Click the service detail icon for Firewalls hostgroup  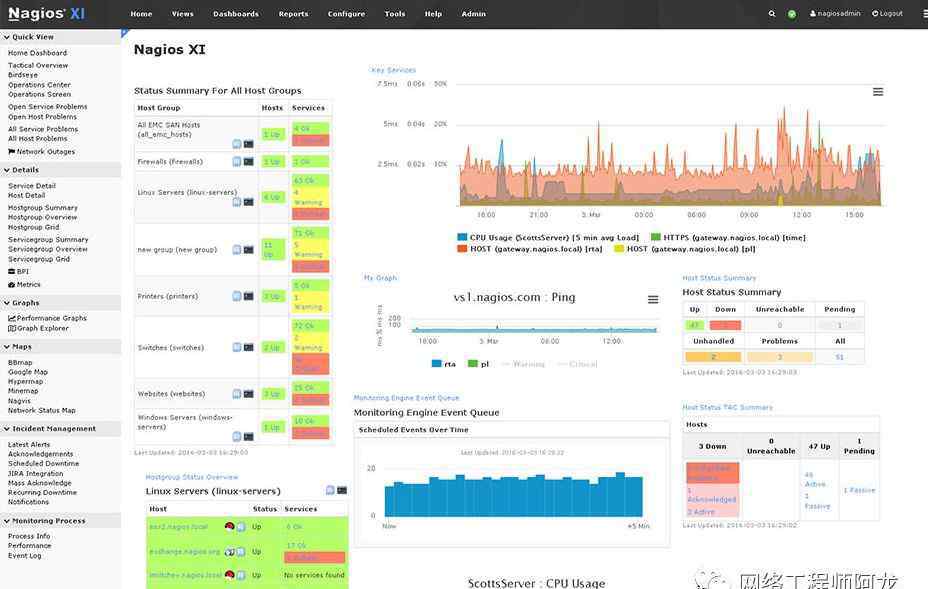coord(237,162)
